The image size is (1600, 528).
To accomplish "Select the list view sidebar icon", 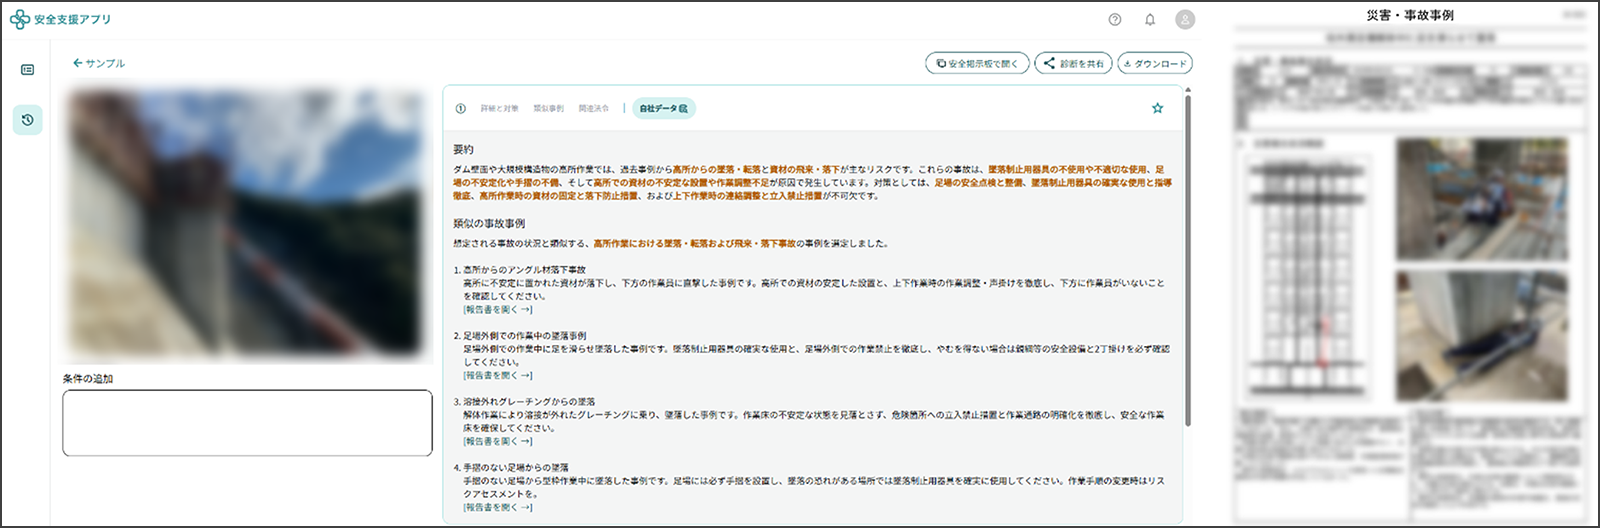I will [28, 70].
